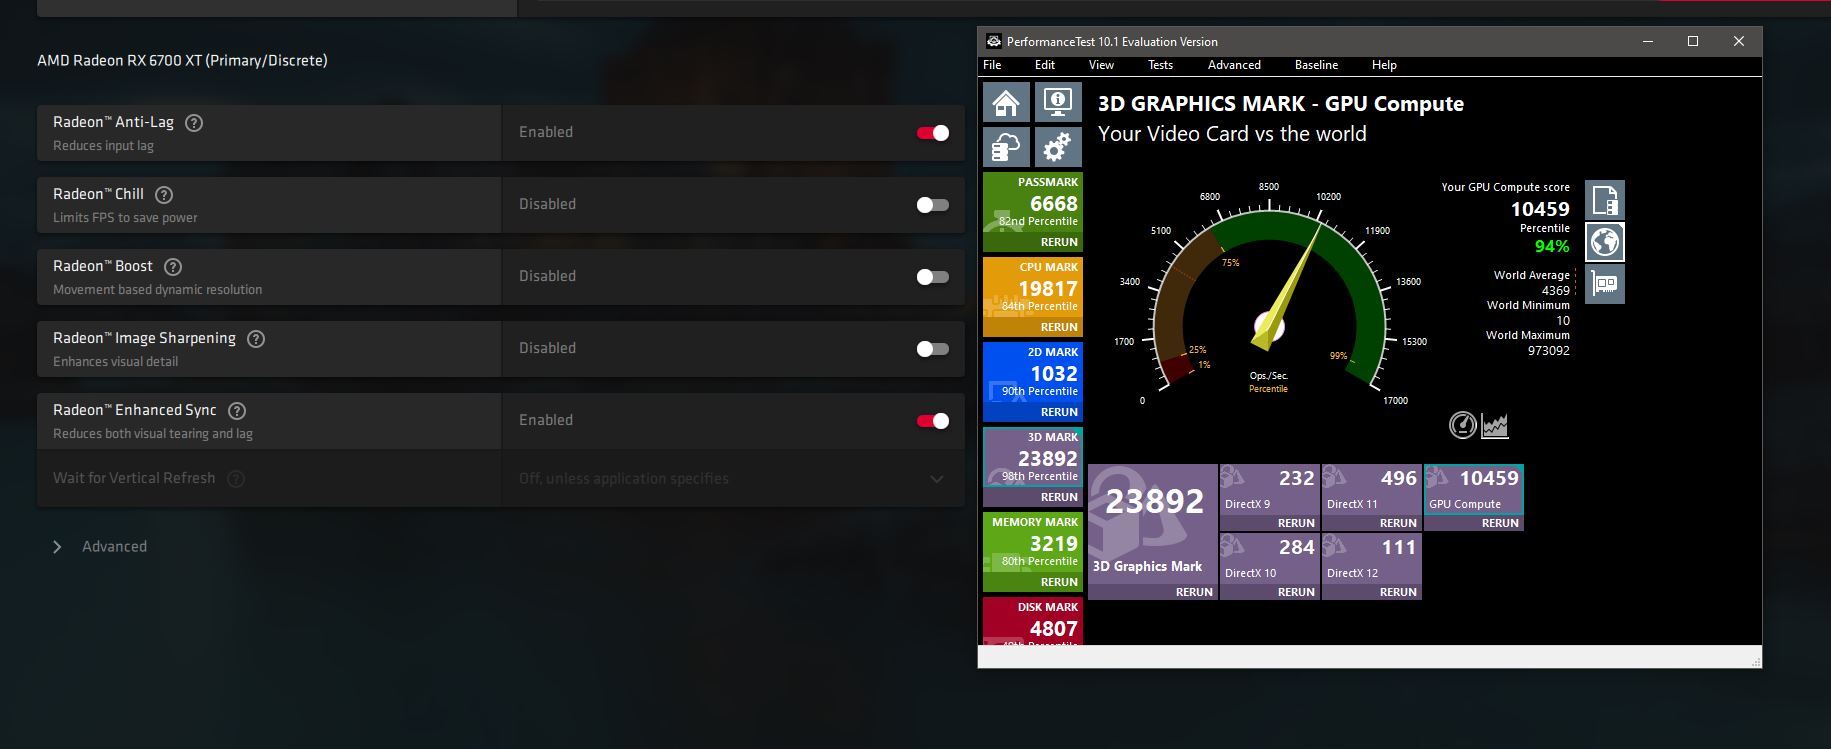This screenshot has width=1831, height=749.
Task: Open the large 3D Graphics Mark tile
Action: click(1153, 532)
